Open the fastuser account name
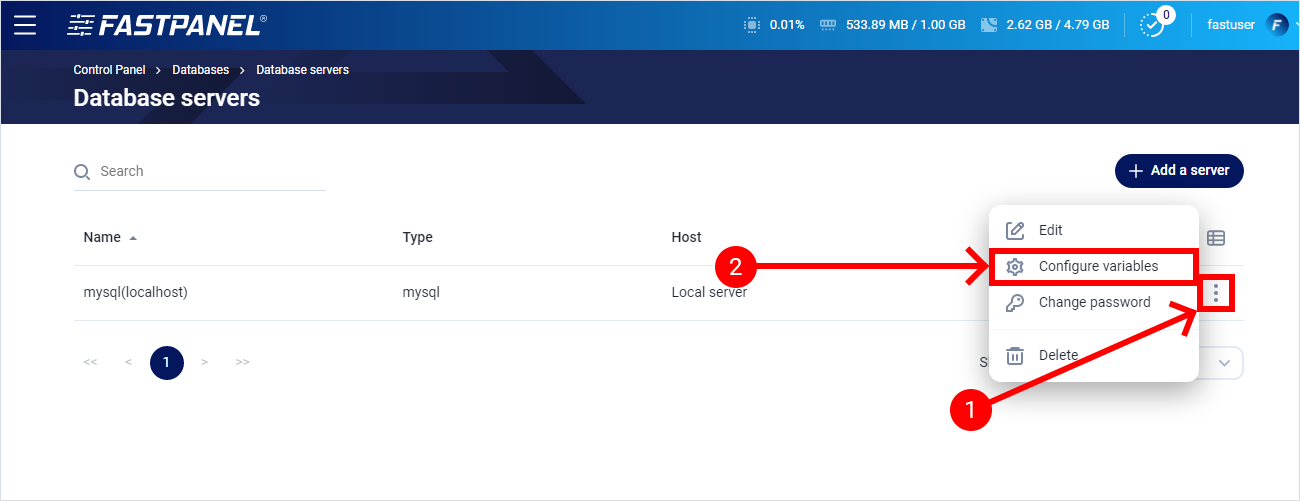This screenshot has width=1300, height=501. 1231,25
